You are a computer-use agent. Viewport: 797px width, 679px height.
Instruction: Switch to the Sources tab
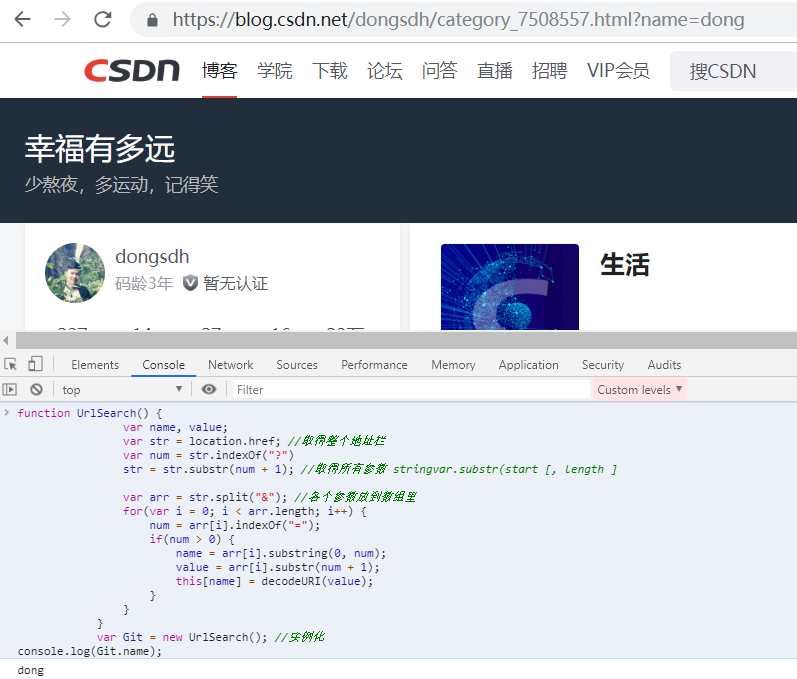[297, 364]
